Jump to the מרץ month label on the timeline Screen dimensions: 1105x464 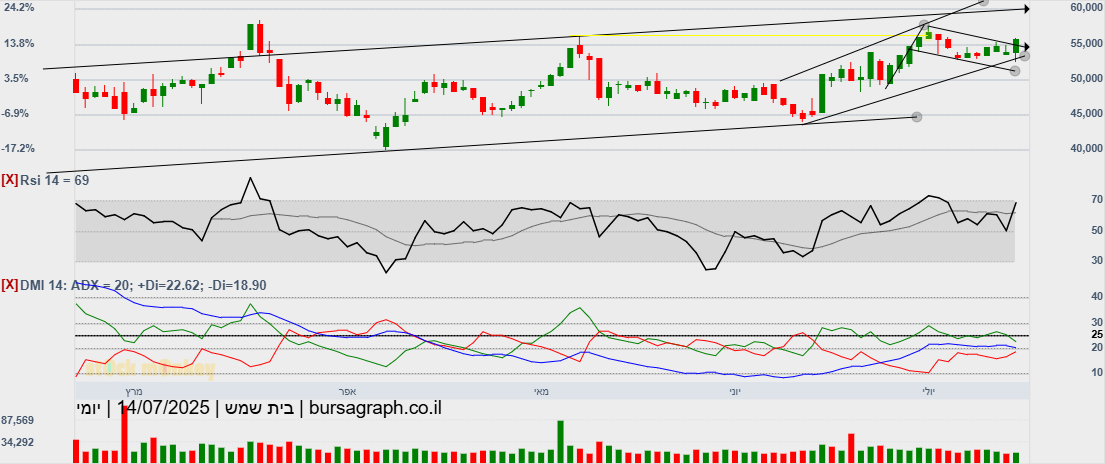[x=134, y=391]
